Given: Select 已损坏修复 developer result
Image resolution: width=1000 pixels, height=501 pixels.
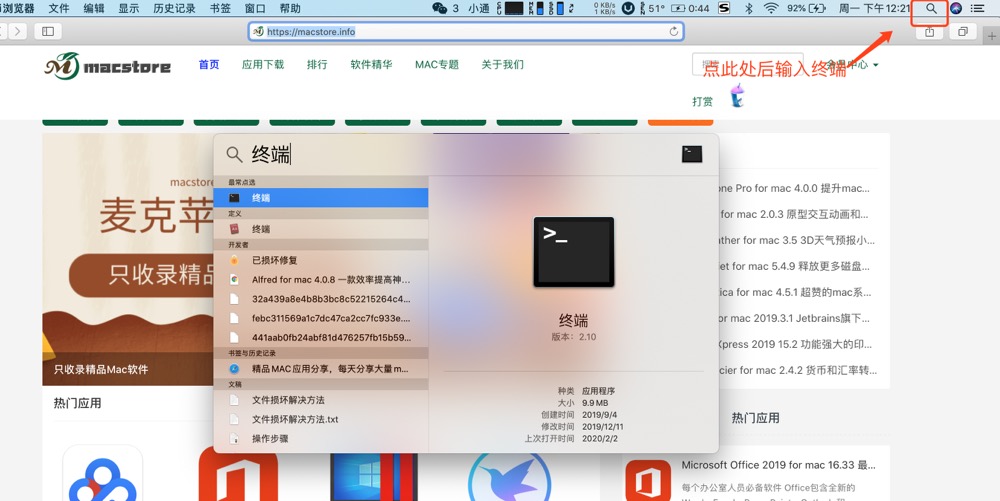Looking at the screenshot, I should [x=321, y=260].
